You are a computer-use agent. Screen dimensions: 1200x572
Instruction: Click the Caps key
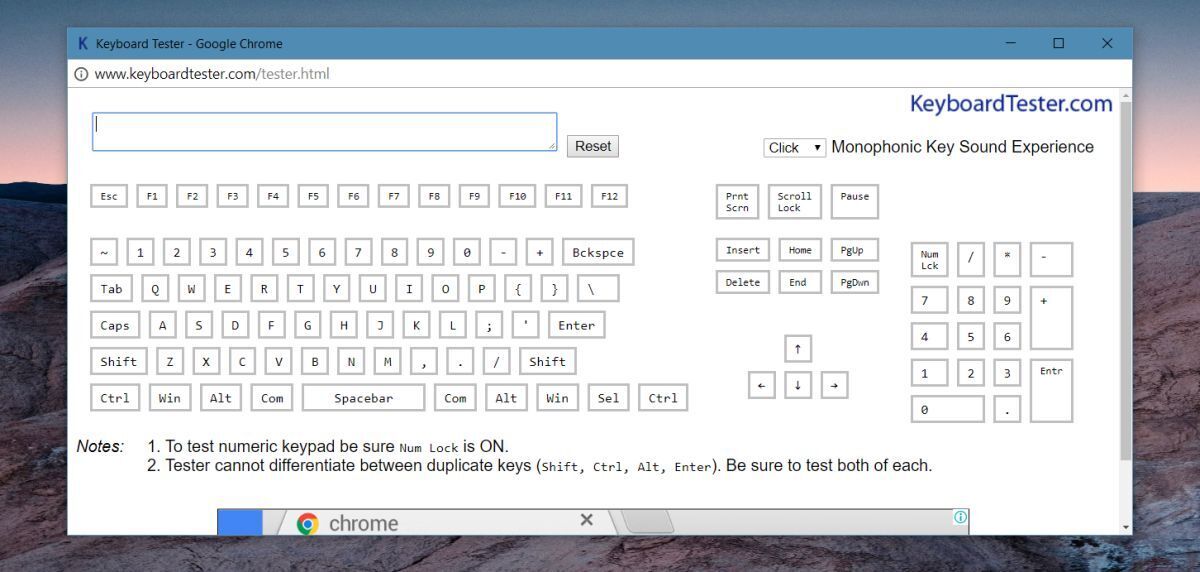[115, 325]
